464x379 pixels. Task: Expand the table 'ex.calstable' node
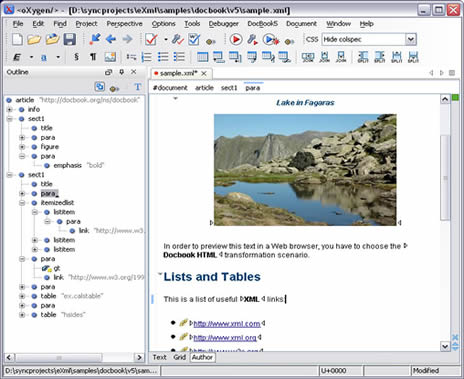(22, 296)
